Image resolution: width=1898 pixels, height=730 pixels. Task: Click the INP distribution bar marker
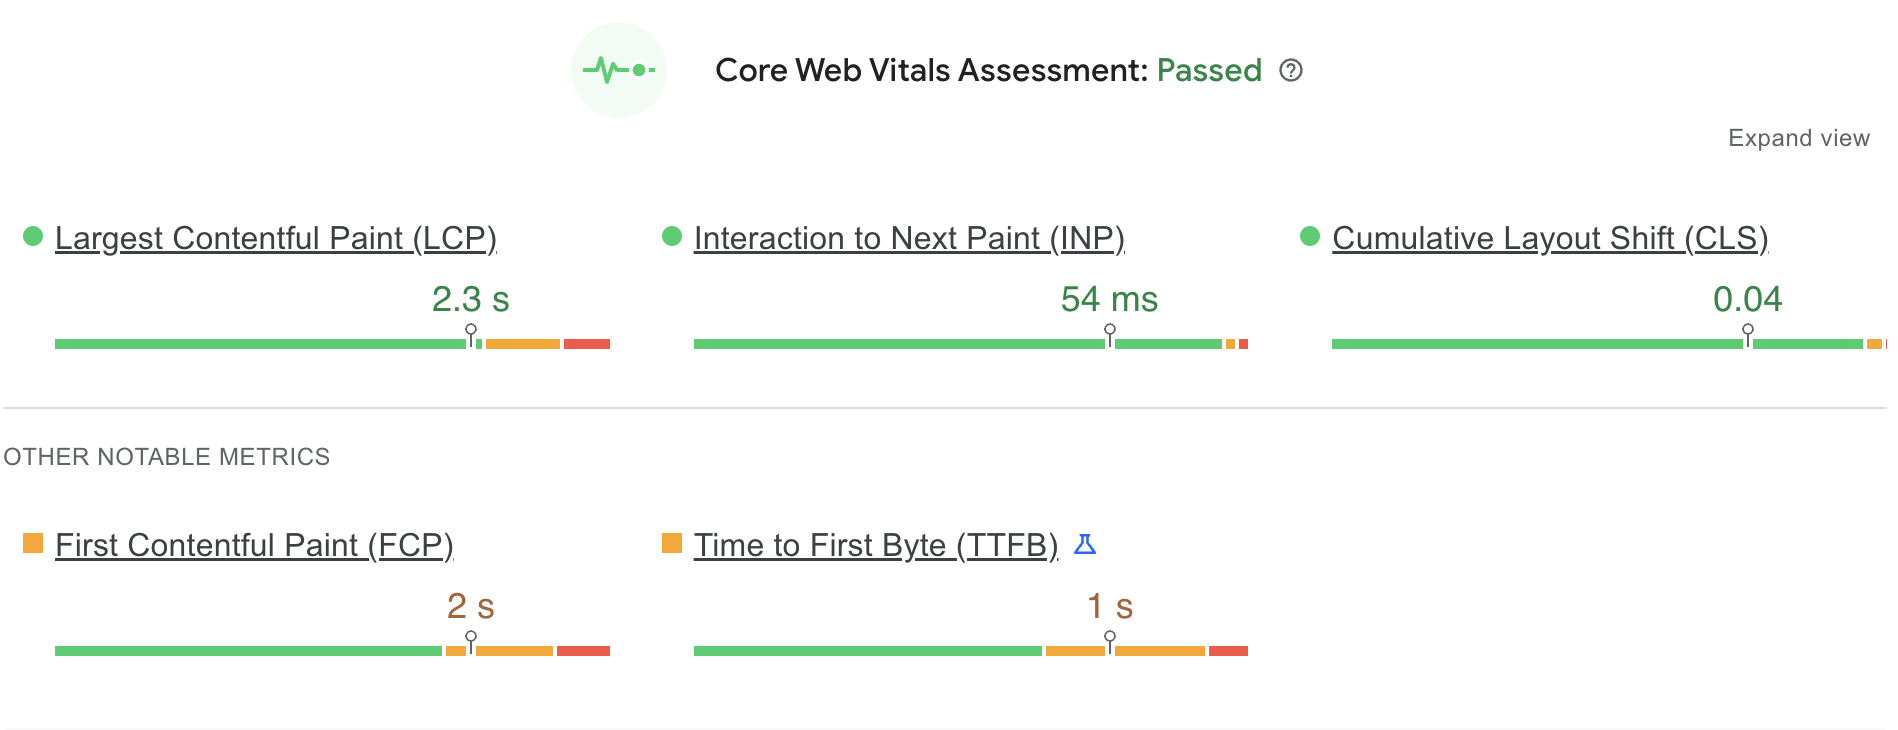1110,335
